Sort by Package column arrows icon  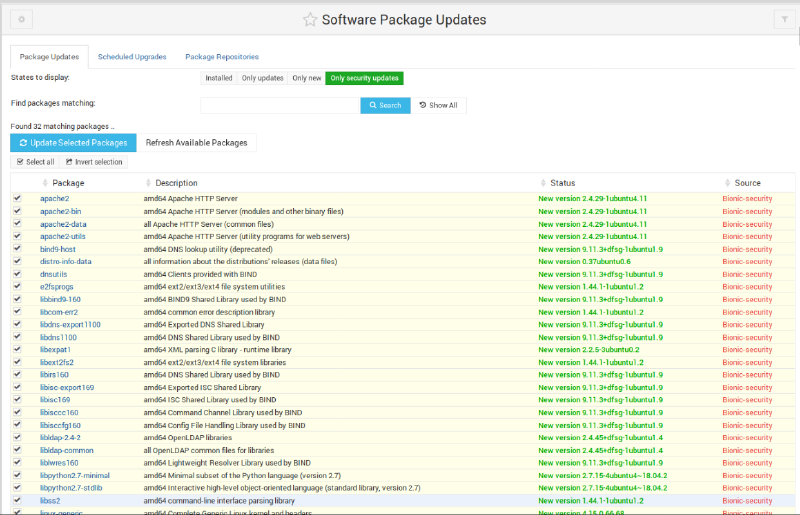click(45, 183)
